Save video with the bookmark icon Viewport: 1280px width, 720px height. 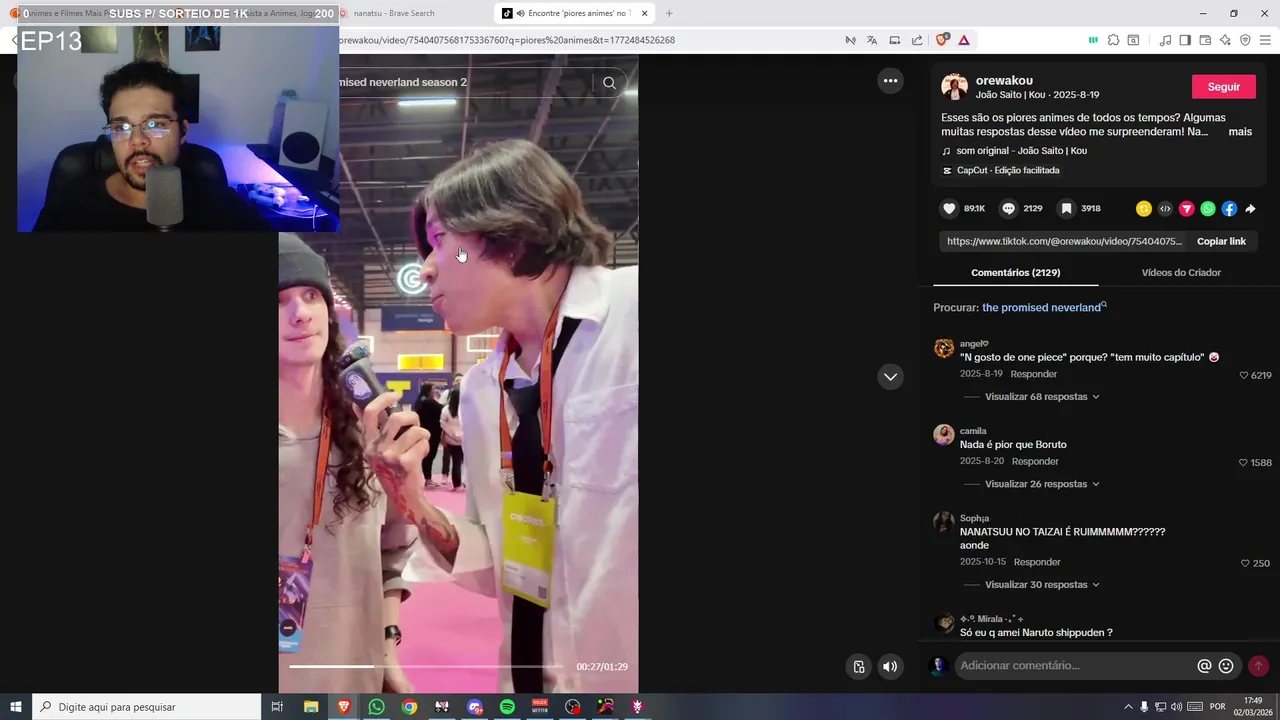1067,208
